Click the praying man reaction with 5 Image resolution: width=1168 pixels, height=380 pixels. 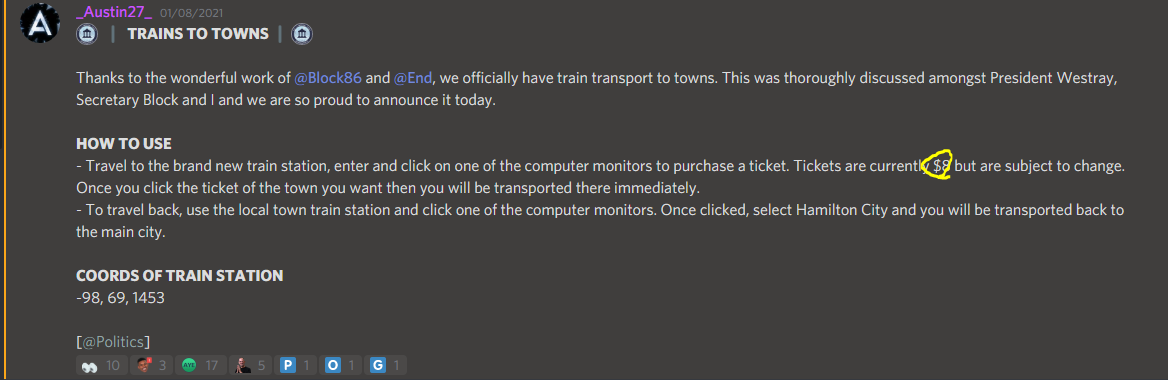tap(251, 365)
